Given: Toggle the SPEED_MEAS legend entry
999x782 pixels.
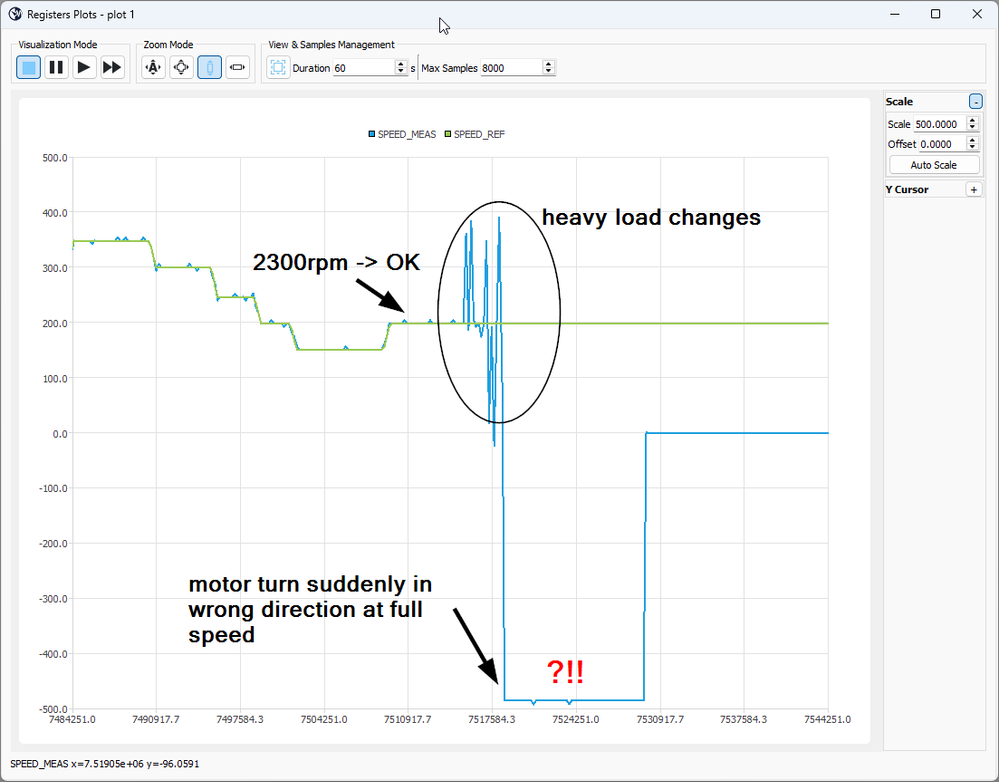Looking at the screenshot, I should [x=402, y=134].
